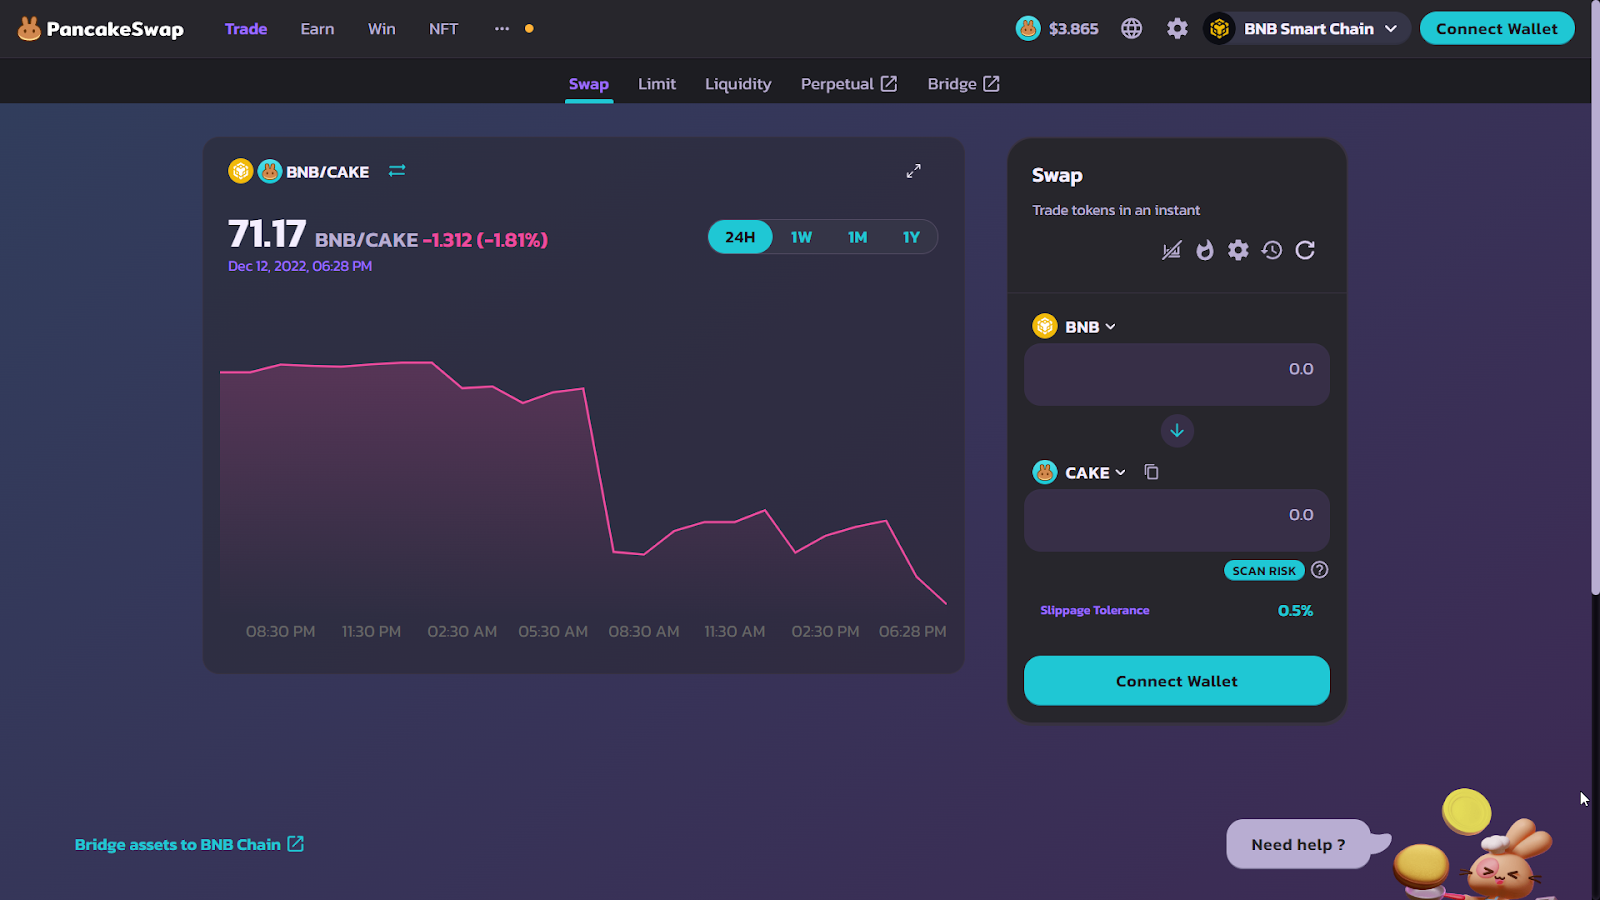The image size is (1600, 900).
Task: Open hot tokens flame icon
Action: click(x=1205, y=250)
